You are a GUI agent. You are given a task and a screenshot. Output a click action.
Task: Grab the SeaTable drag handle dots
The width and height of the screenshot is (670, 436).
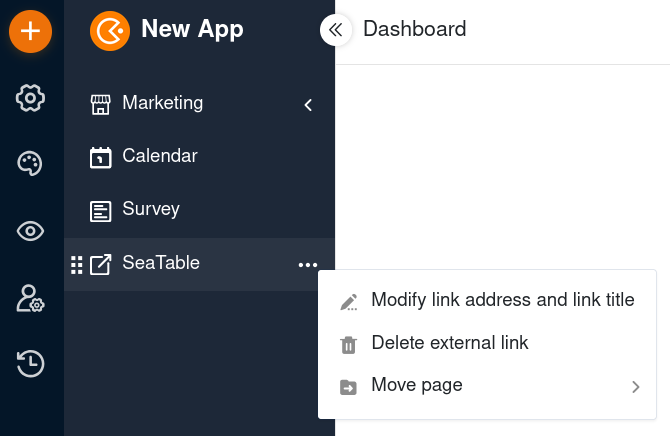click(76, 265)
